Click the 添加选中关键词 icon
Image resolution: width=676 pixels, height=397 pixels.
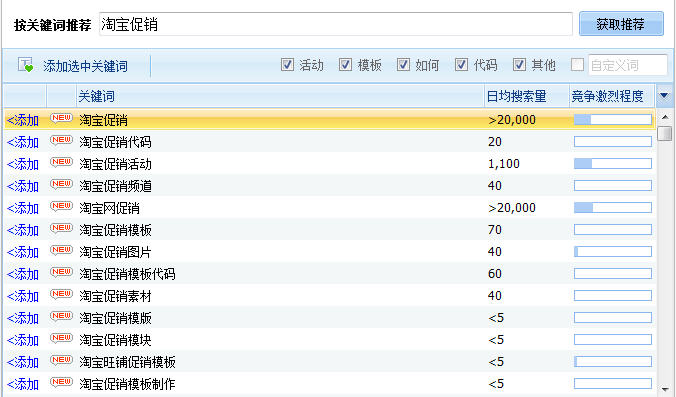(25, 65)
